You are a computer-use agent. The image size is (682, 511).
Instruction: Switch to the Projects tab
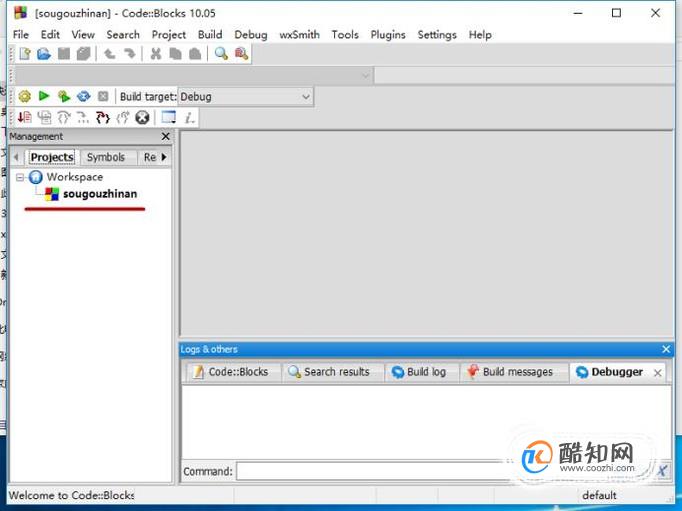pos(52,157)
